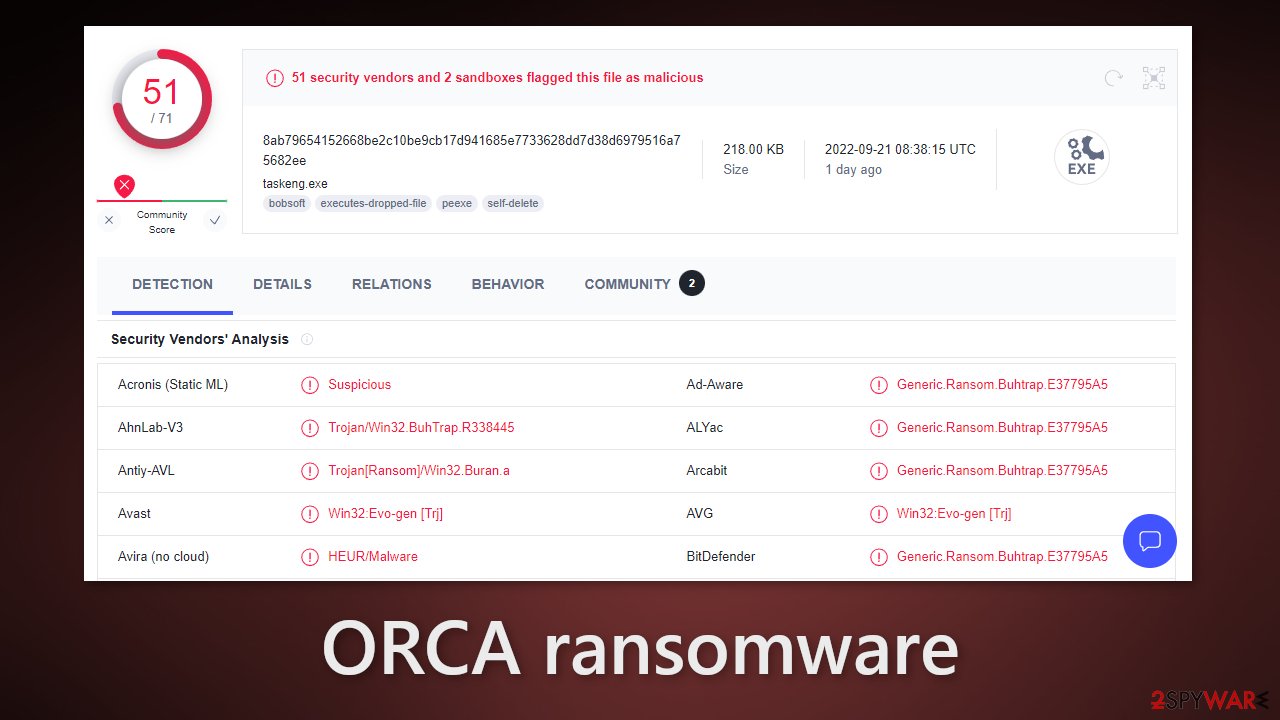Click the malicious alert icon in the banner
This screenshot has height=720, width=1280.
[274, 78]
